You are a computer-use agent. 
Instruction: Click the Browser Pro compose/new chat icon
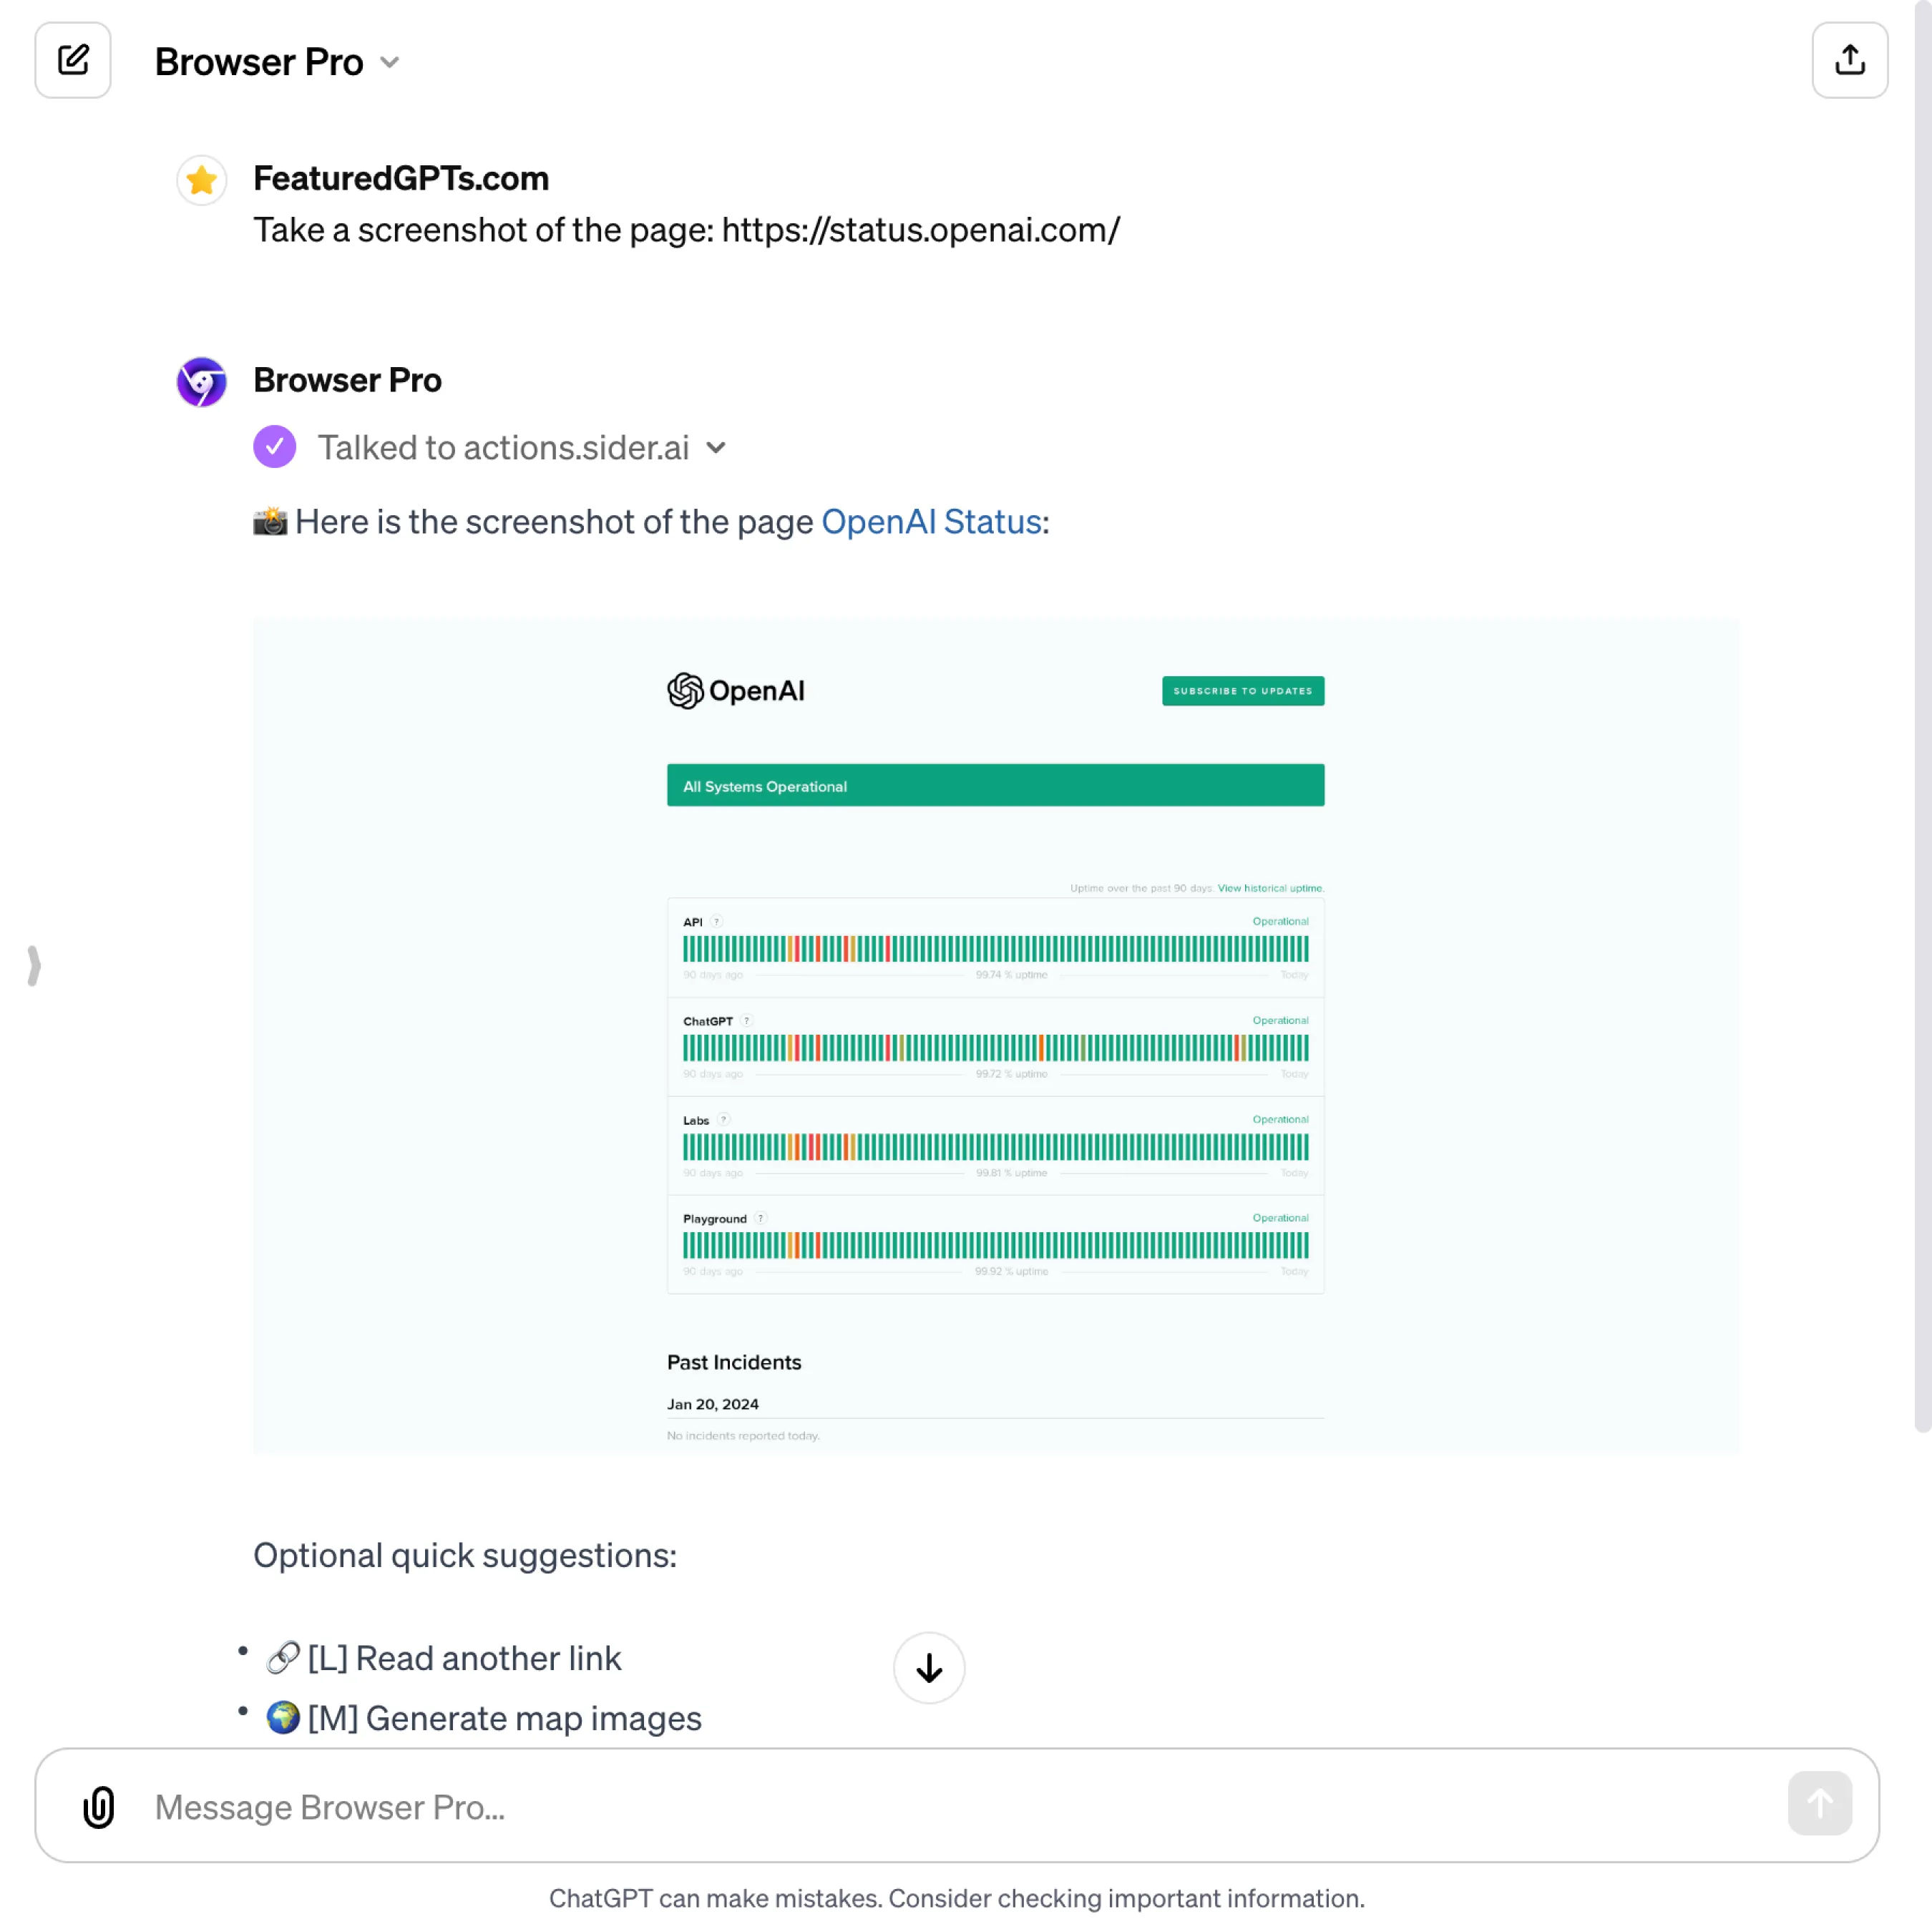coord(72,59)
